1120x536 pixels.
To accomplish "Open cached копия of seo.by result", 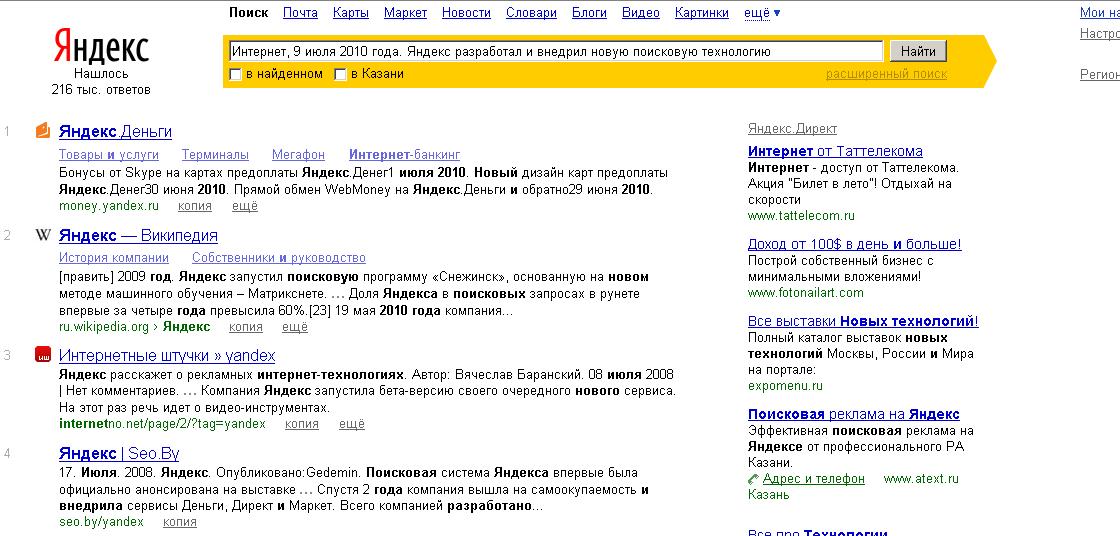I will [180, 521].
